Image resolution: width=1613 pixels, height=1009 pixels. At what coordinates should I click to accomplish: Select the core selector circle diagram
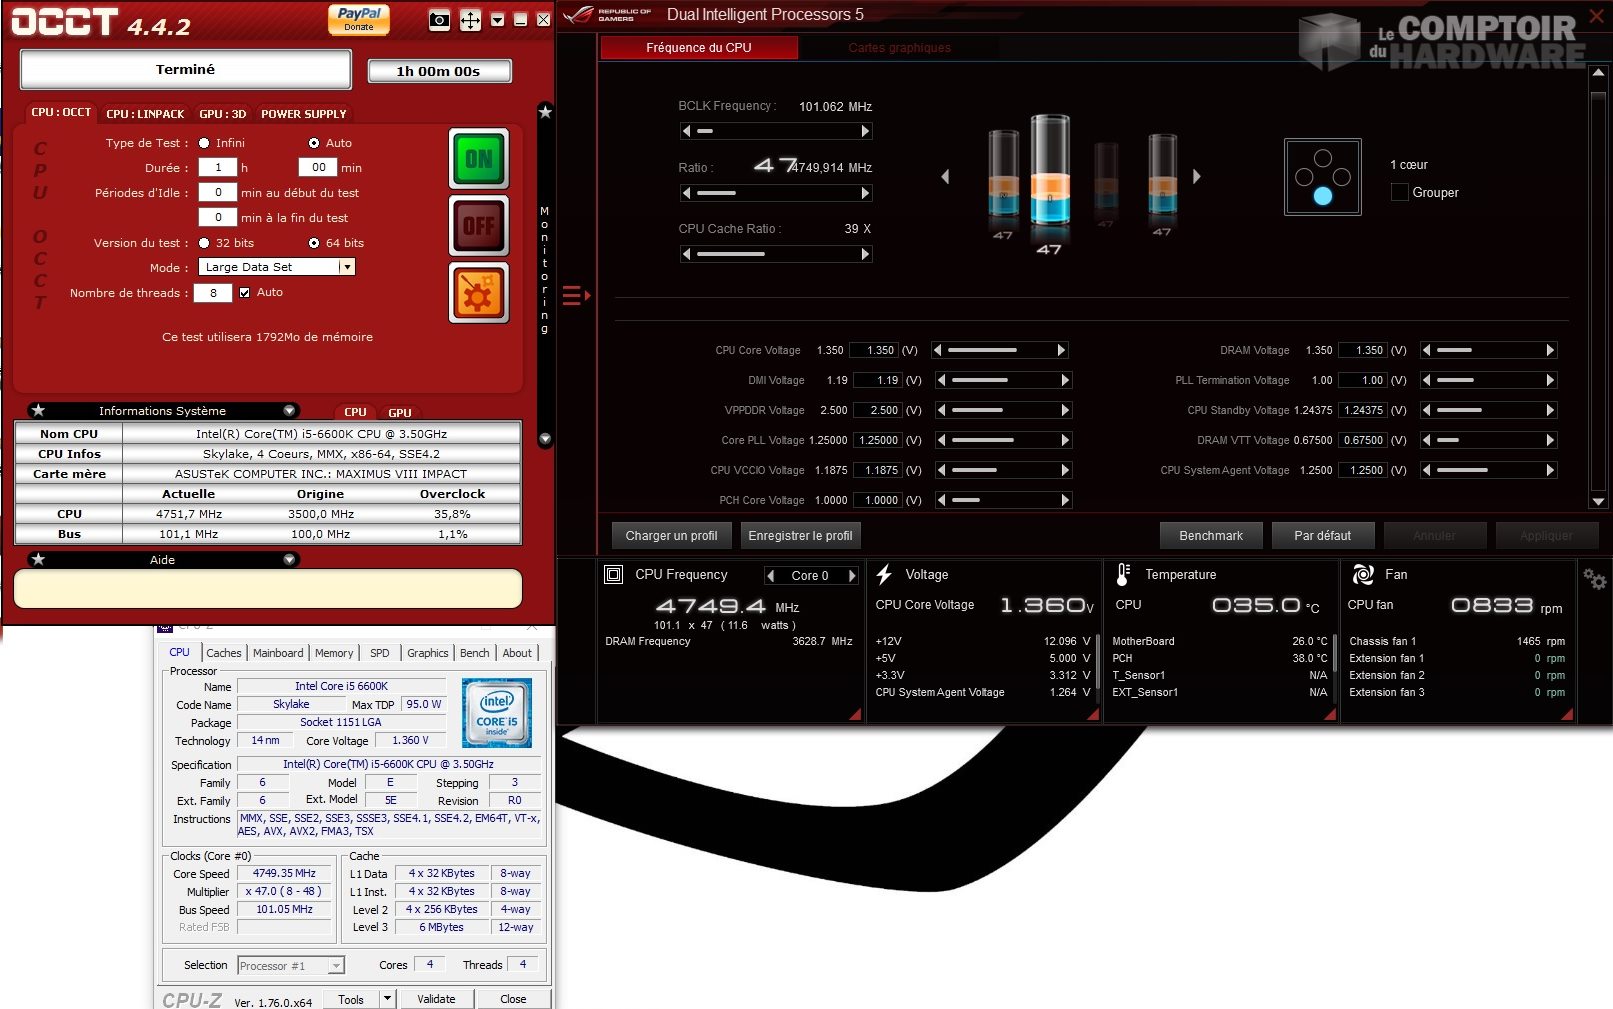[1322, 177]
